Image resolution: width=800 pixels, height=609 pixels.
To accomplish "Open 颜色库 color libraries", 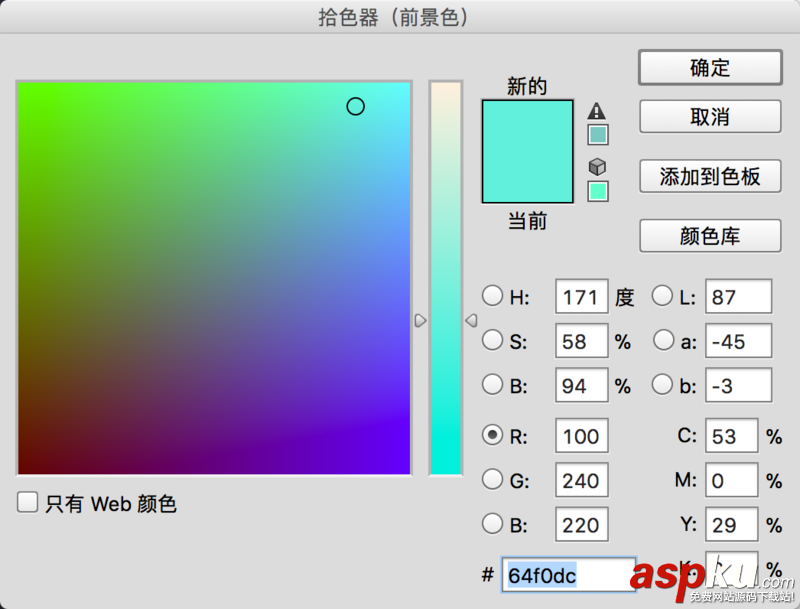I will pos(710,236).
